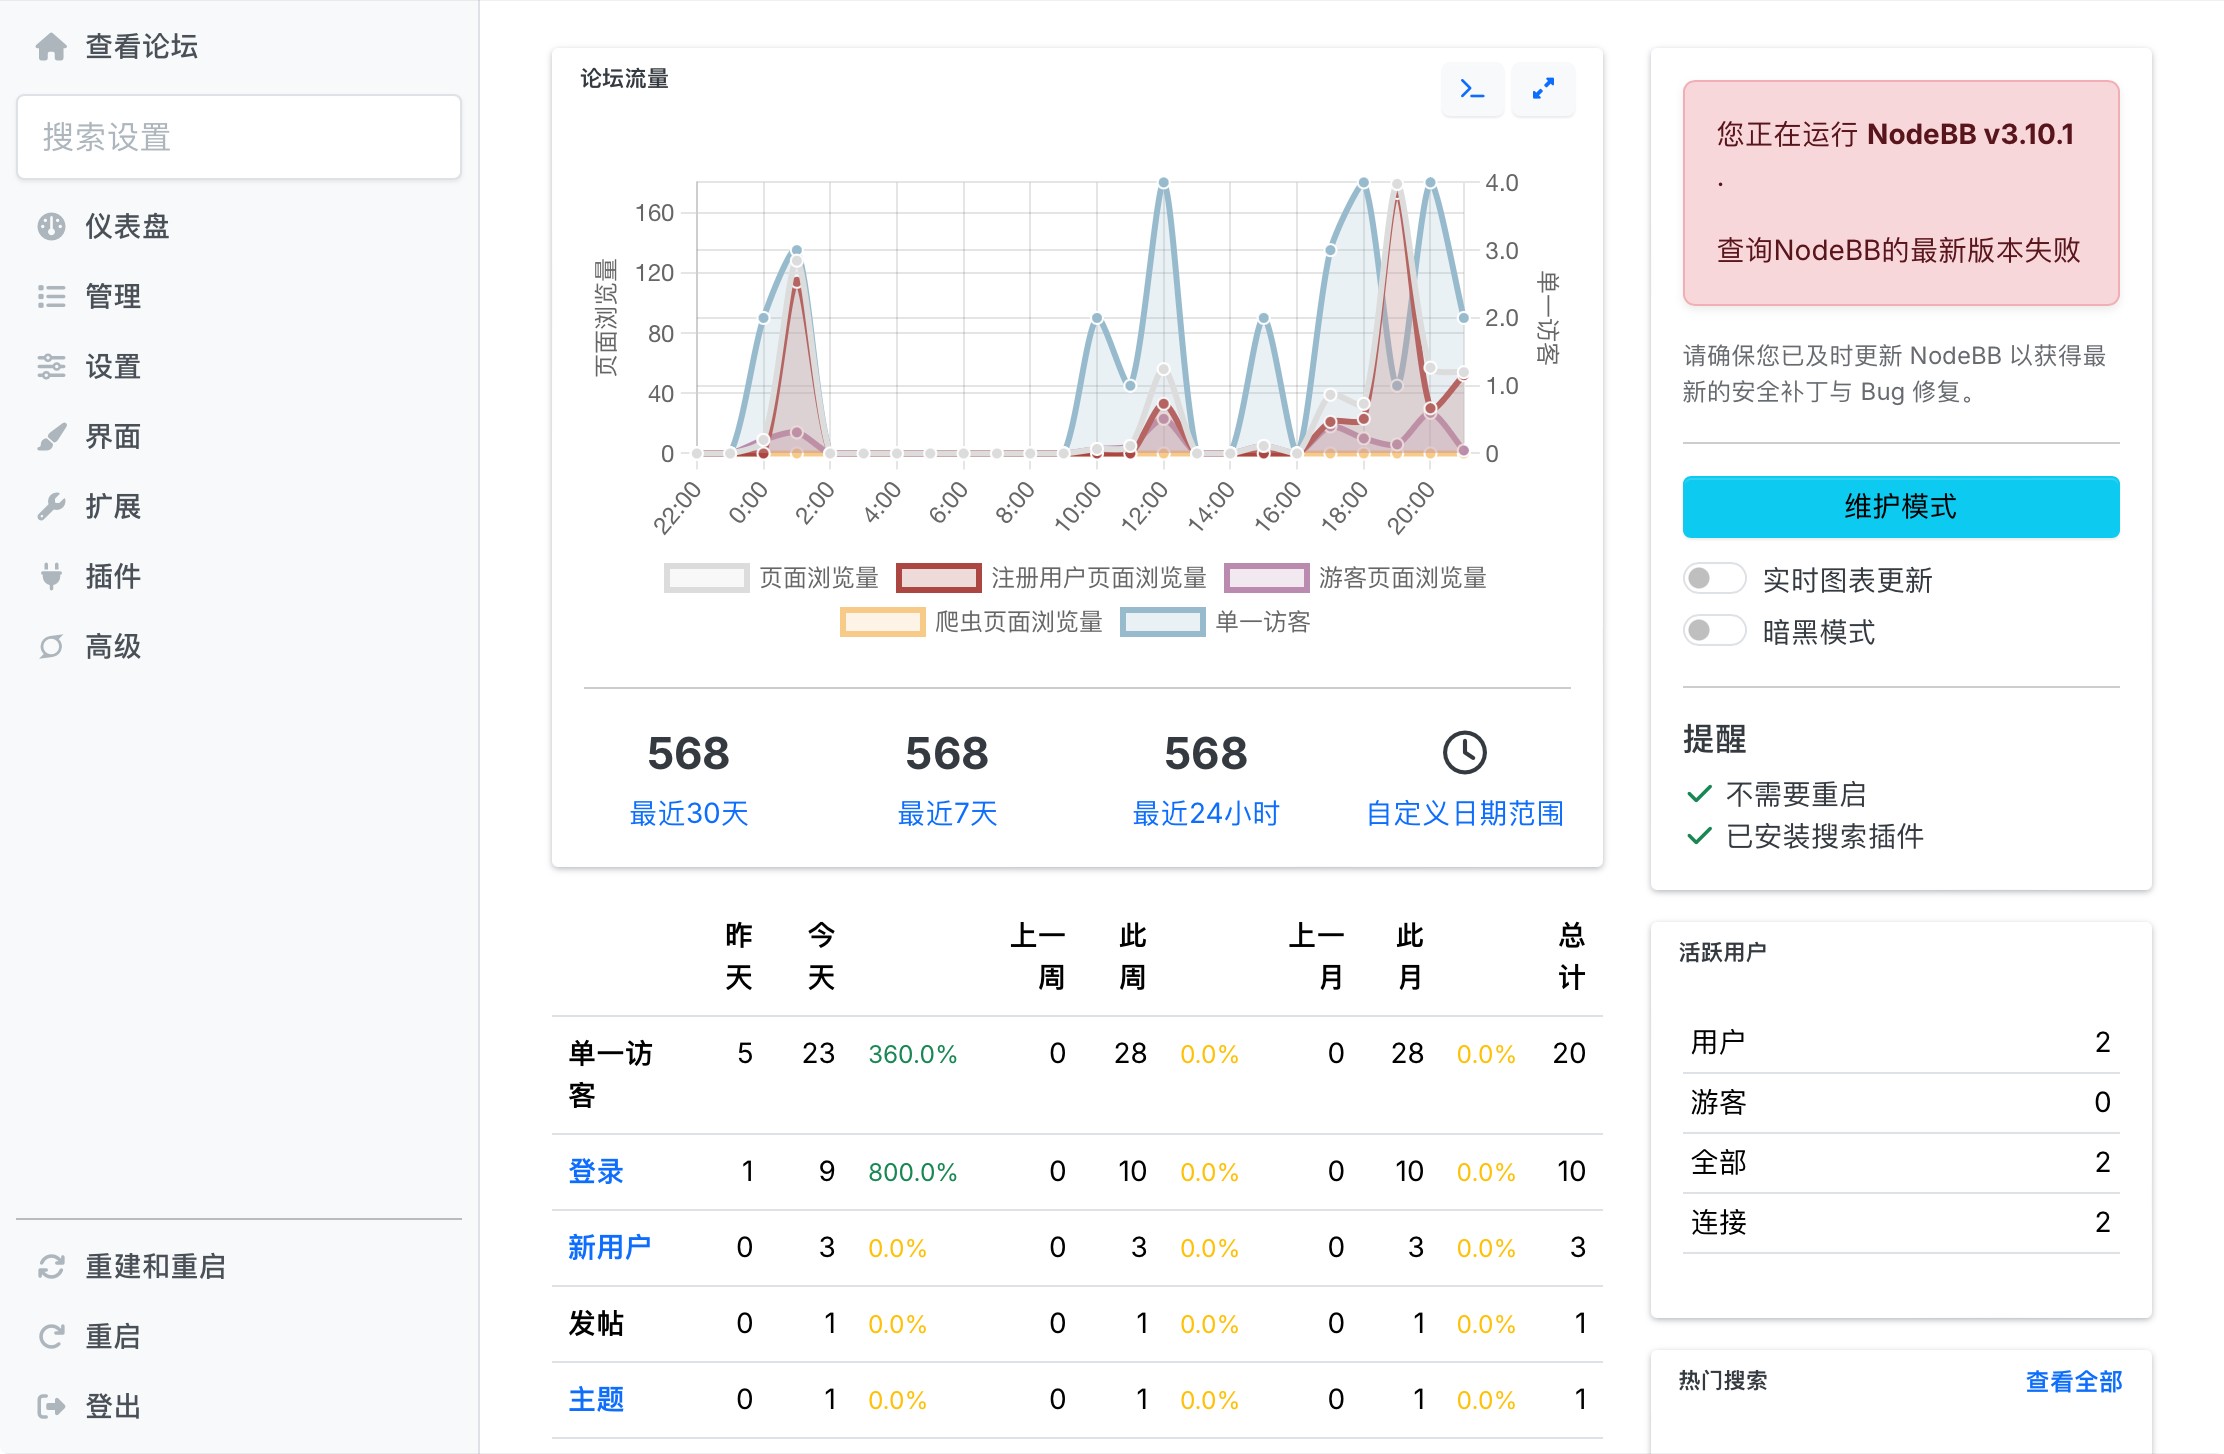Open the 登录 stats link
The width and height of the screenshot is (2224, 1454).
coord(596,1171)
